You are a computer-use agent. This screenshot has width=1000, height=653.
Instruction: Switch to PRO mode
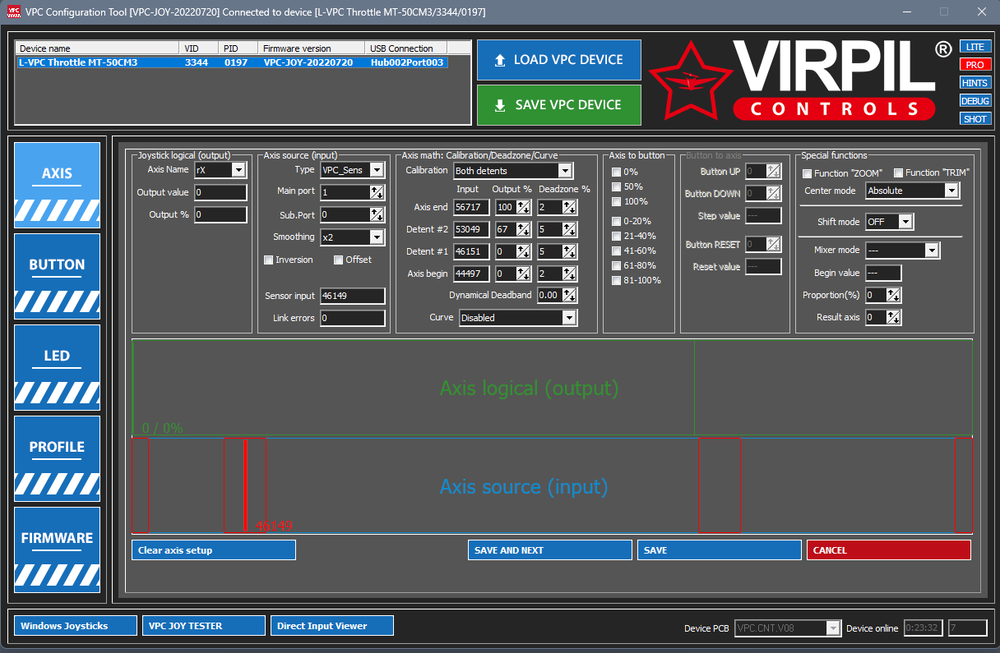point(974,64)
